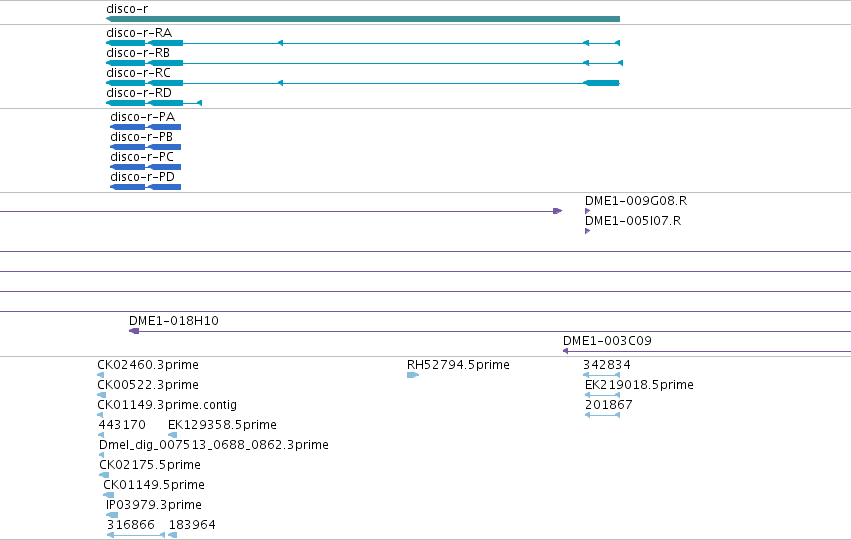Select the disco-r-PB protein feature
The image size is (851, 540).
tap(145, 147)
